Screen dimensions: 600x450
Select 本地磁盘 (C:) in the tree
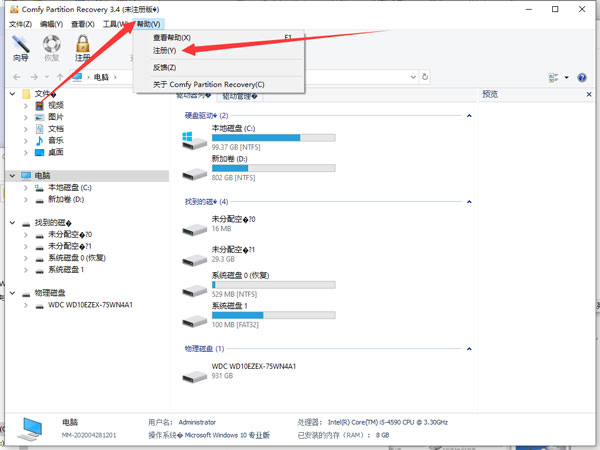(x=70, y=188)
